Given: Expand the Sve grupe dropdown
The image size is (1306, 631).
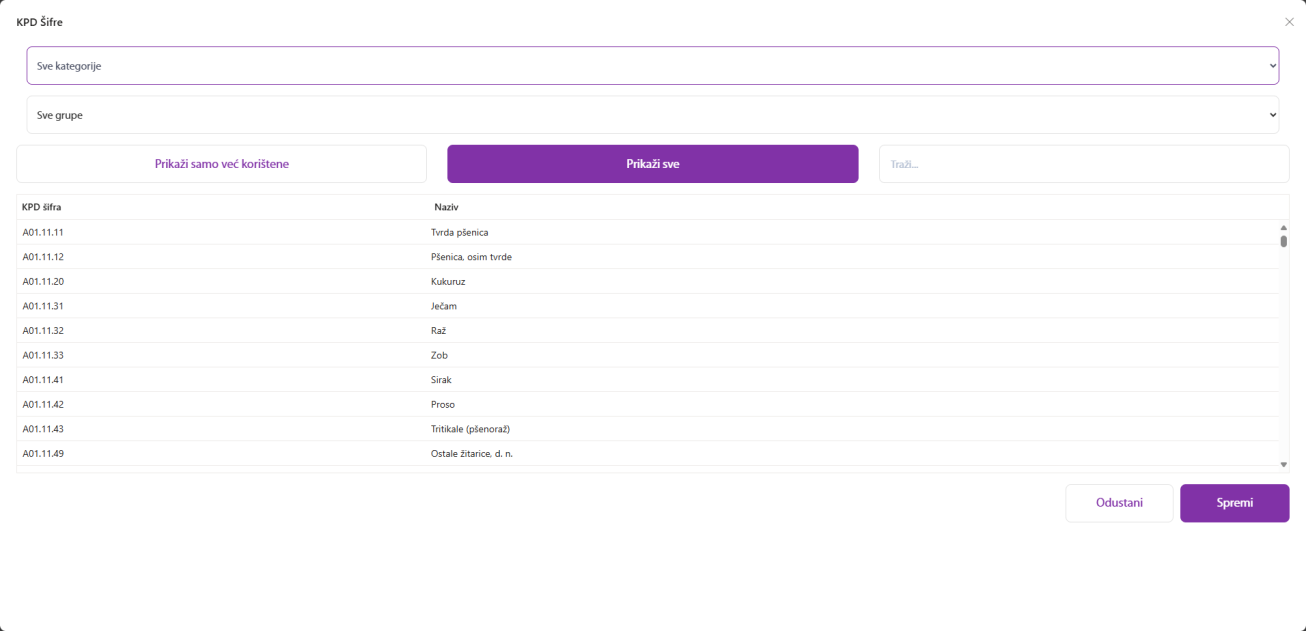Looking at the screenshot, I should [652, 115].
